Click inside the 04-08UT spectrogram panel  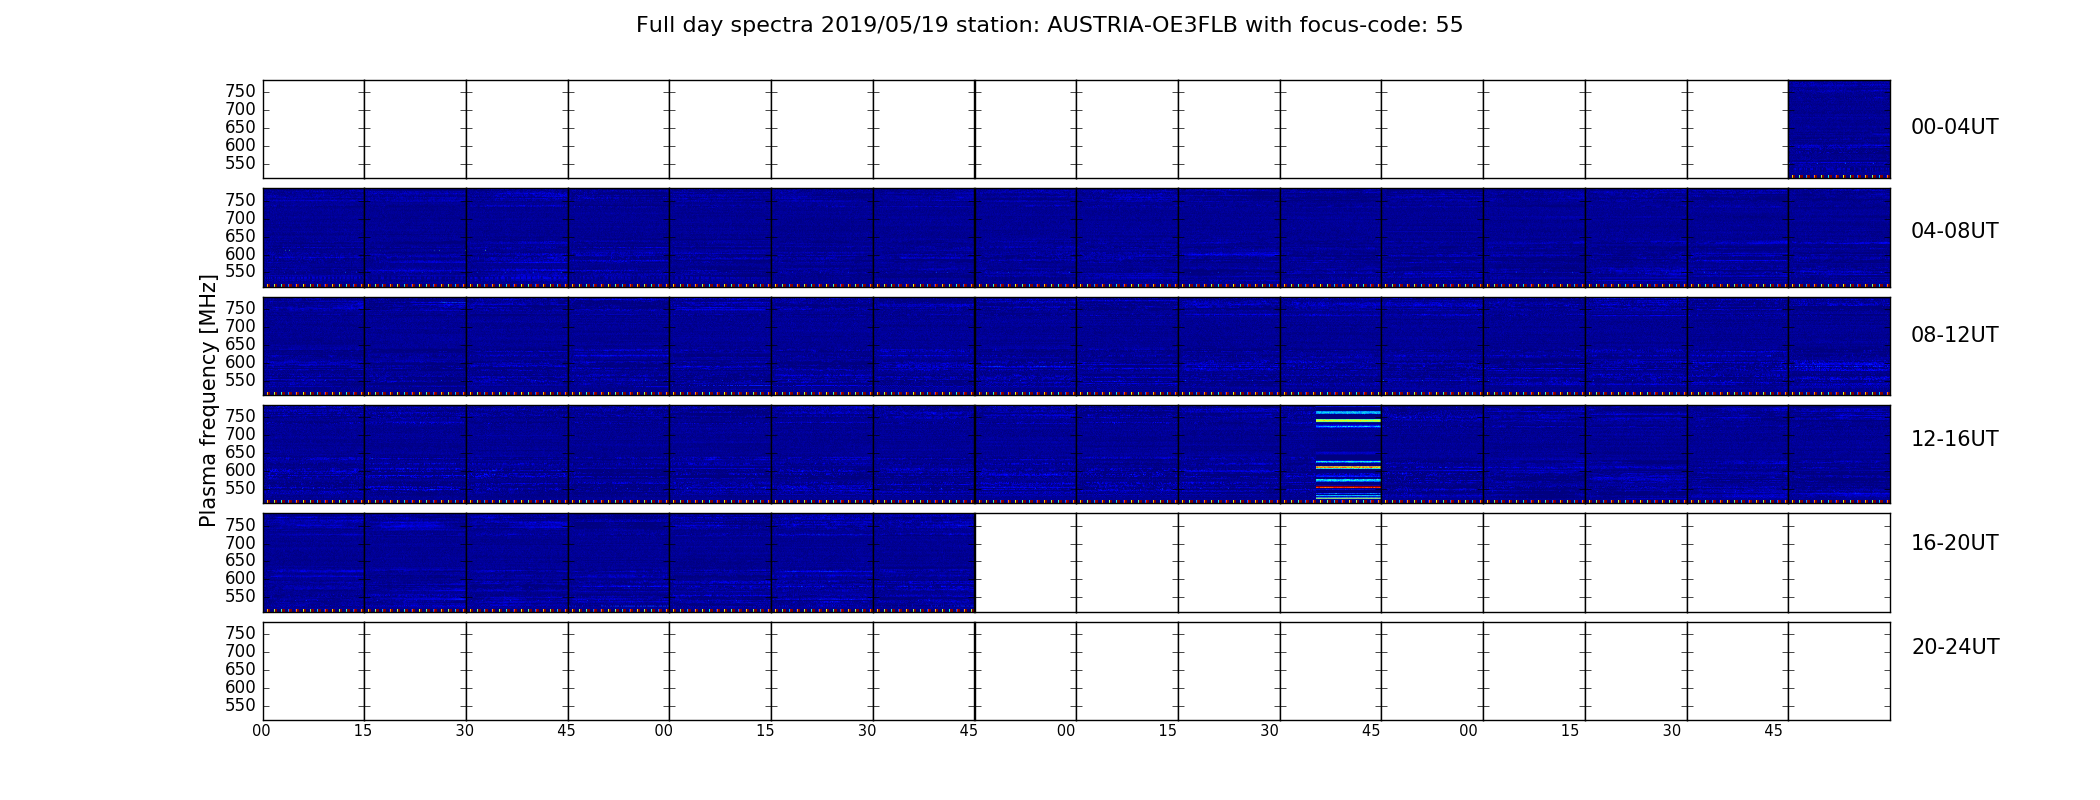click(1076, 237)
